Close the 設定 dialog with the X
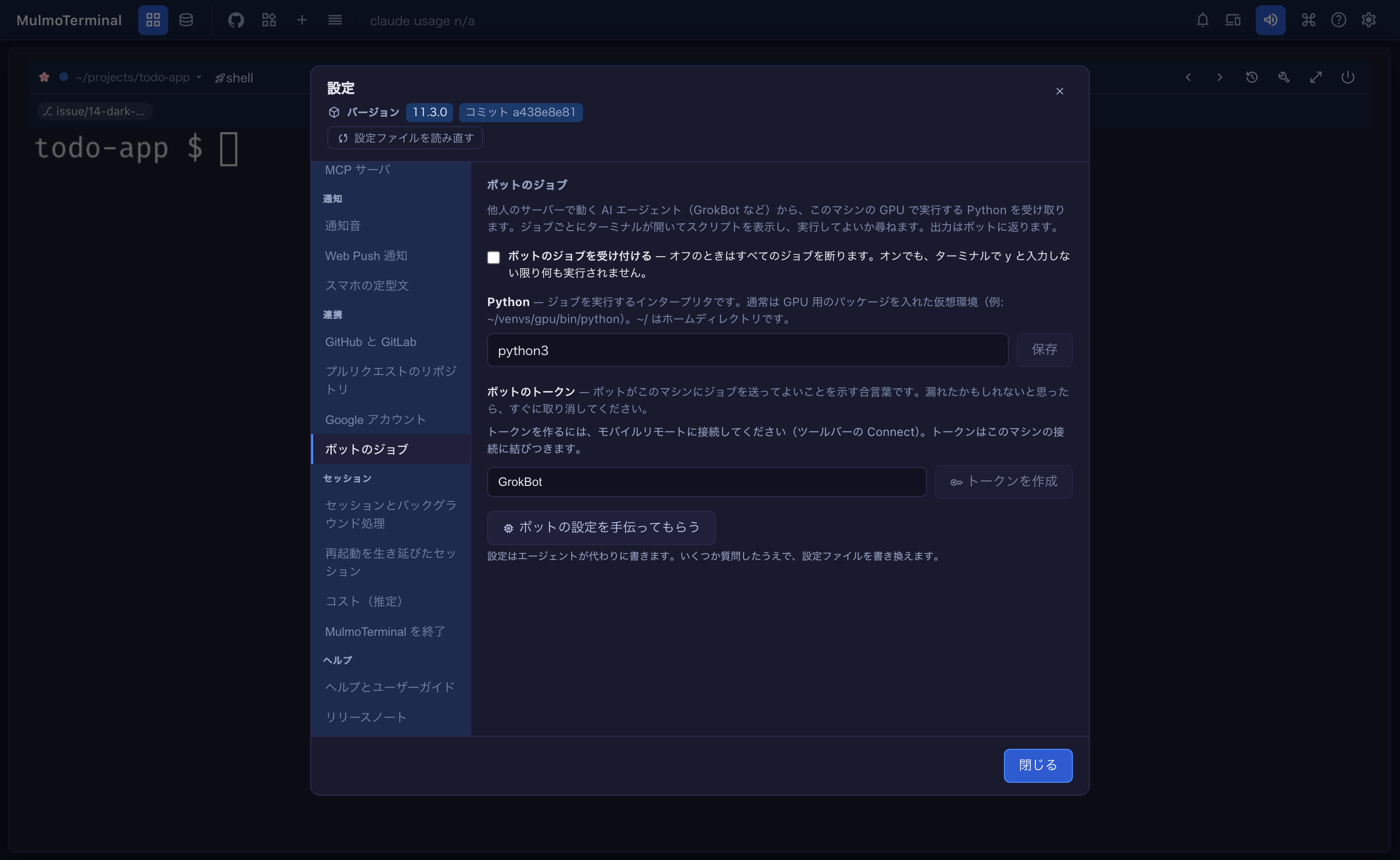The width and height of the screenshot is (1400, 860). 1060,91
